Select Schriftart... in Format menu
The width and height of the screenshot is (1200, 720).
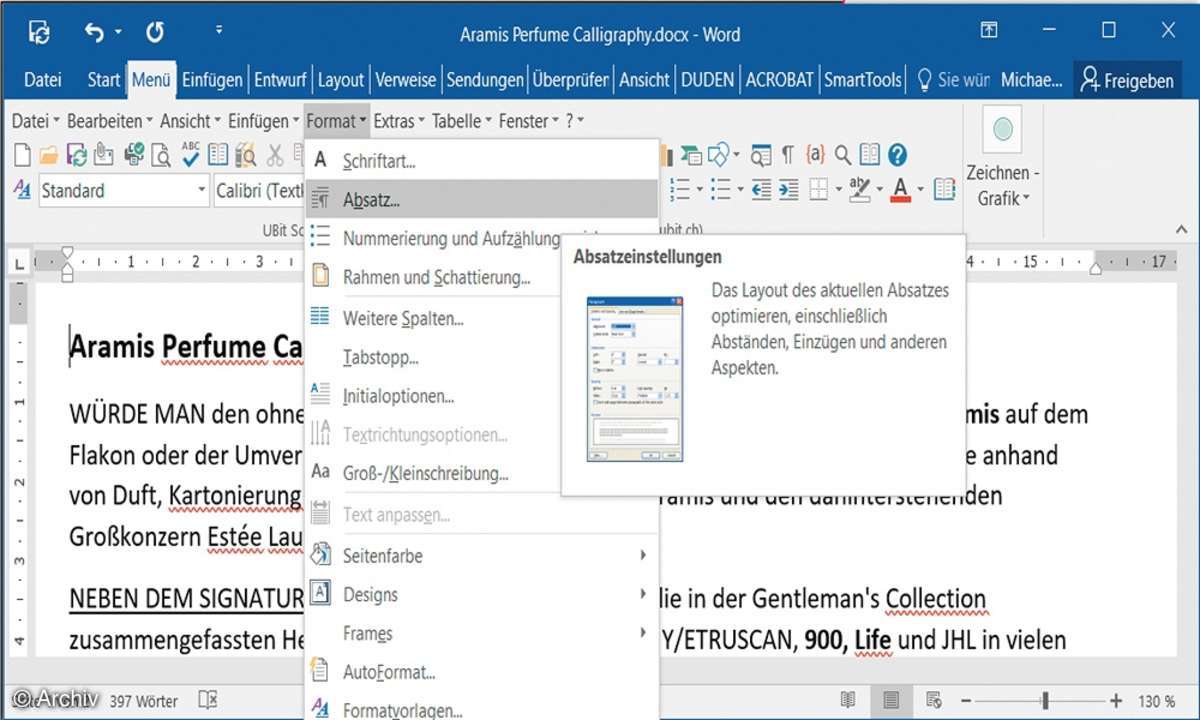point(481,160)
